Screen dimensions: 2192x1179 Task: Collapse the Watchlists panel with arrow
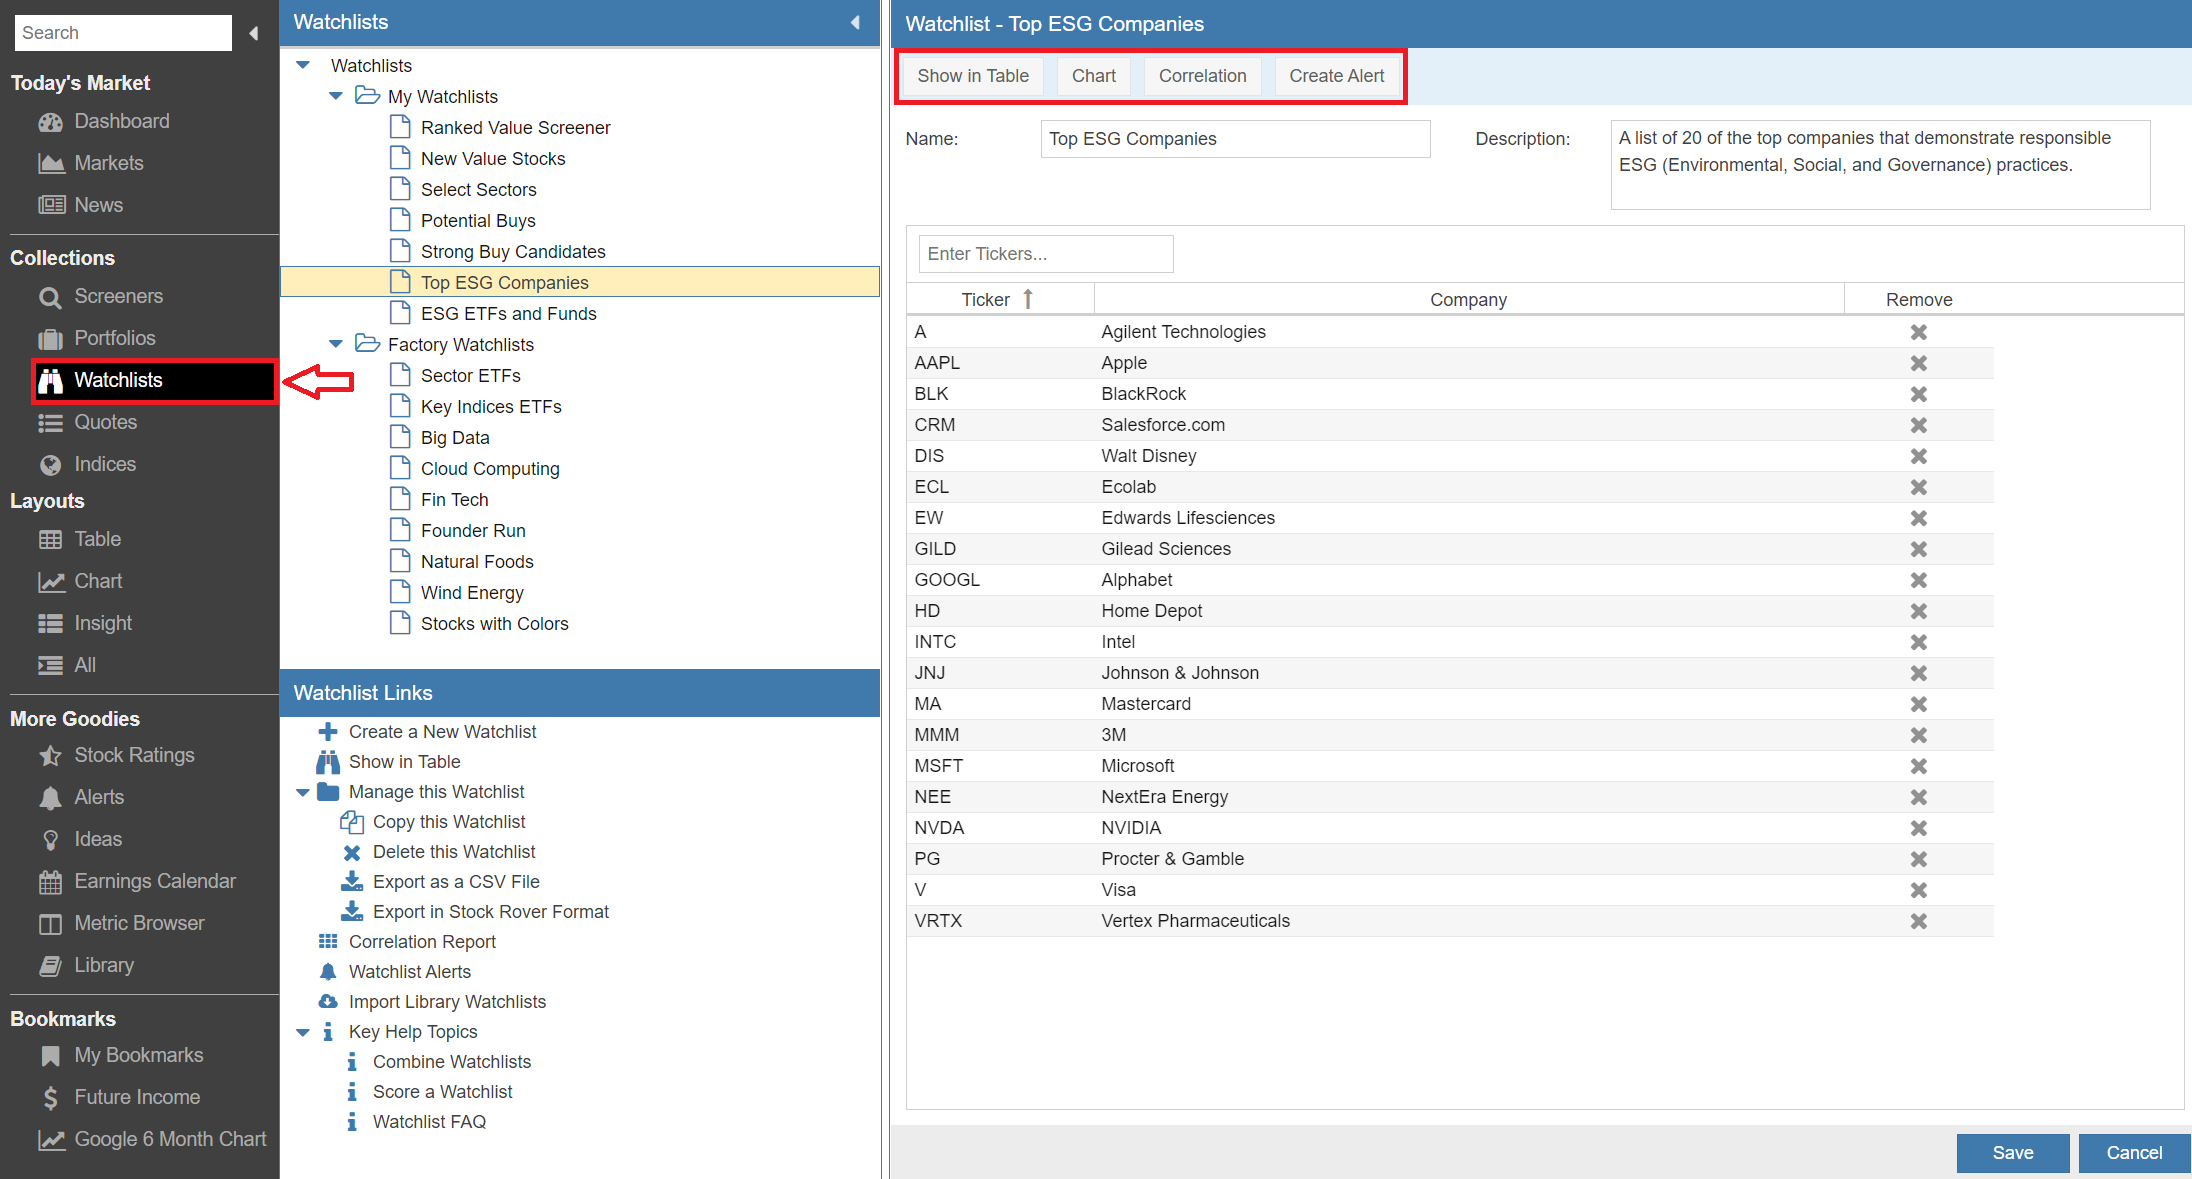855,22
